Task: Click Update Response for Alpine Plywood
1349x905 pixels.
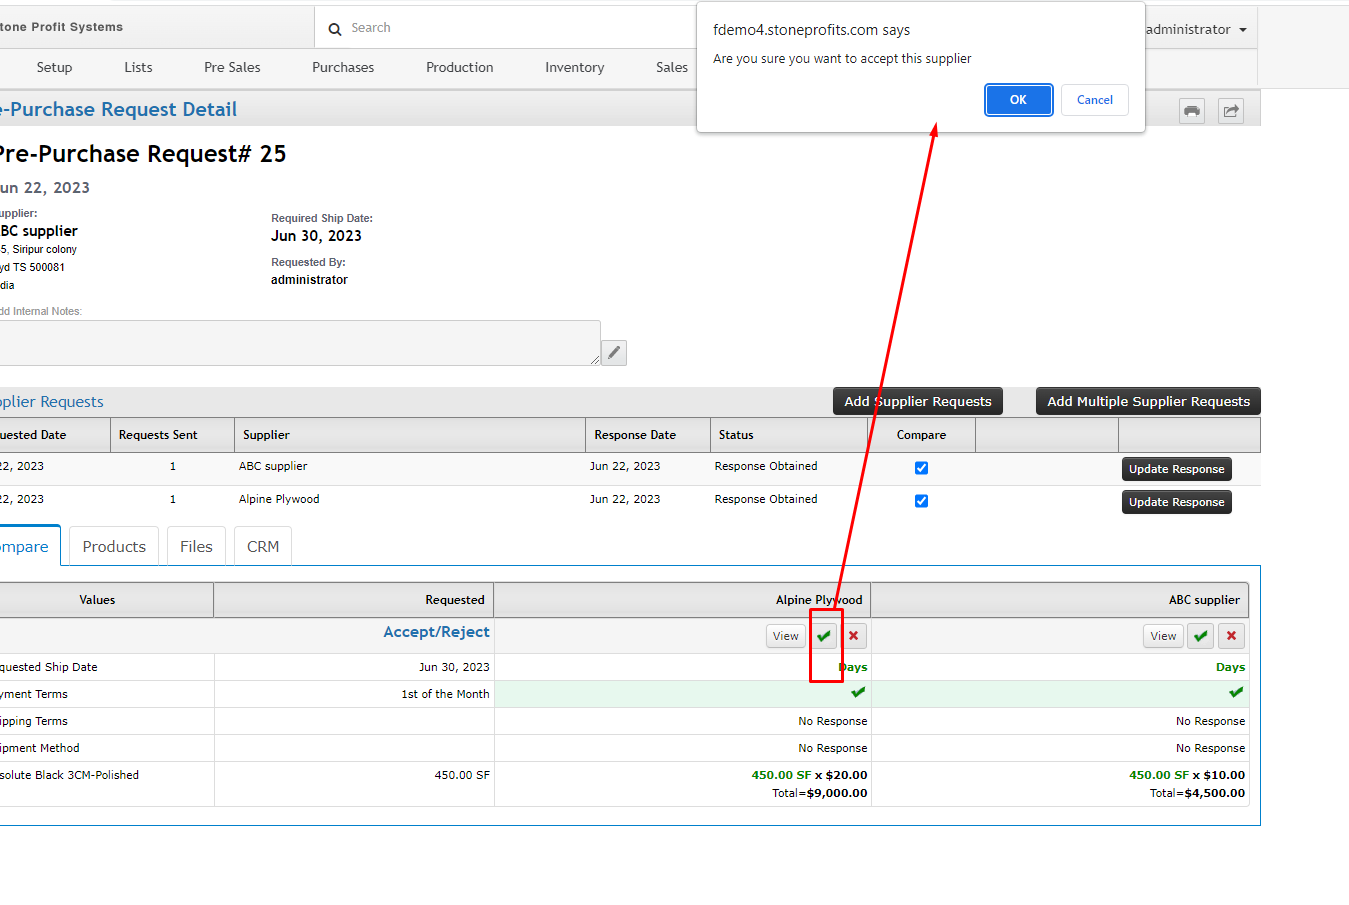Action: [x=1176, y=502]
